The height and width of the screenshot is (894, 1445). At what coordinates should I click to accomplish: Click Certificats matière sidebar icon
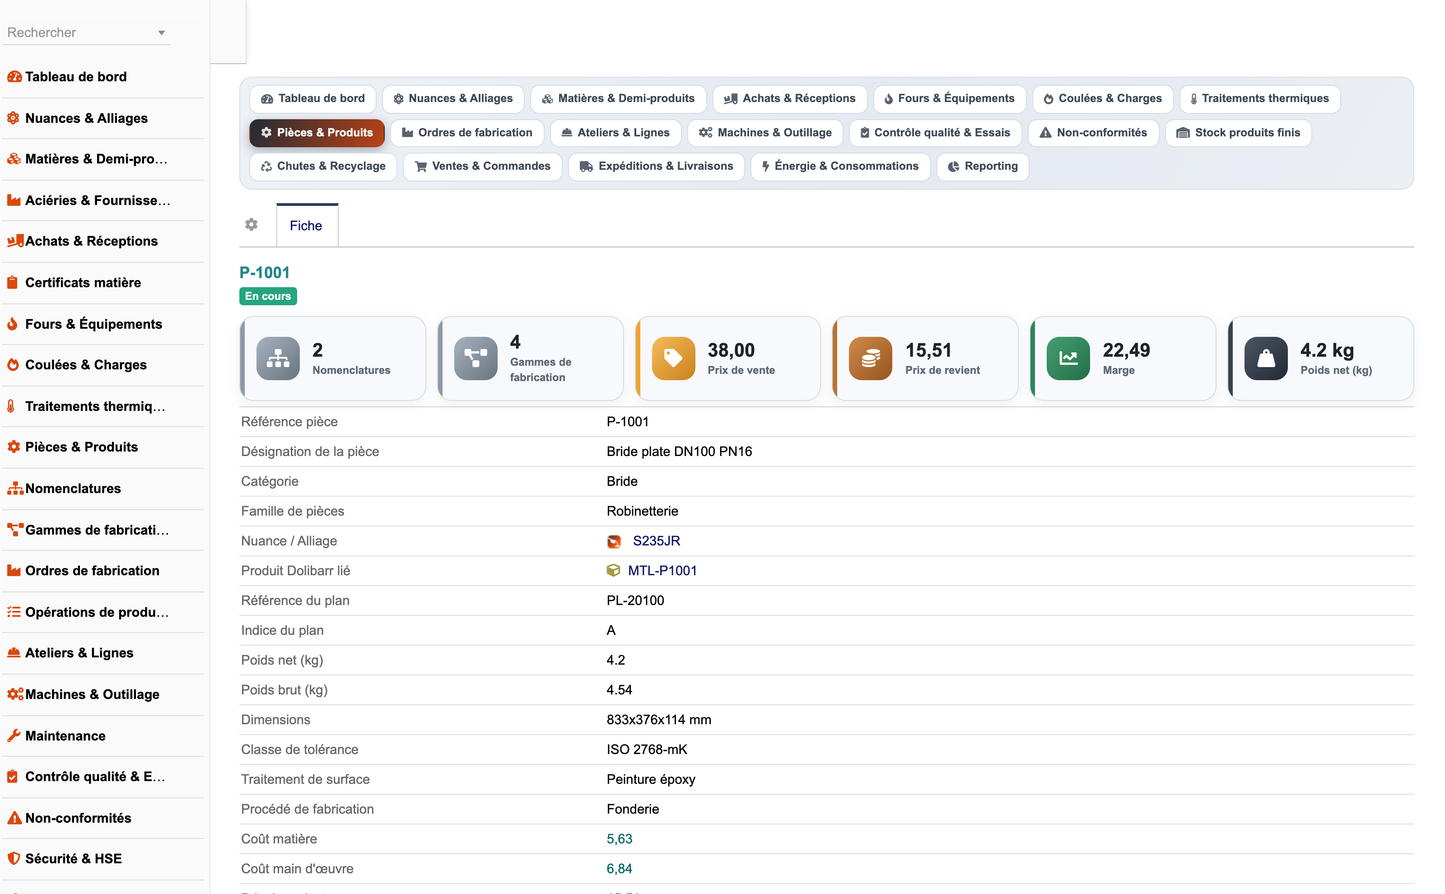point(13,283)
